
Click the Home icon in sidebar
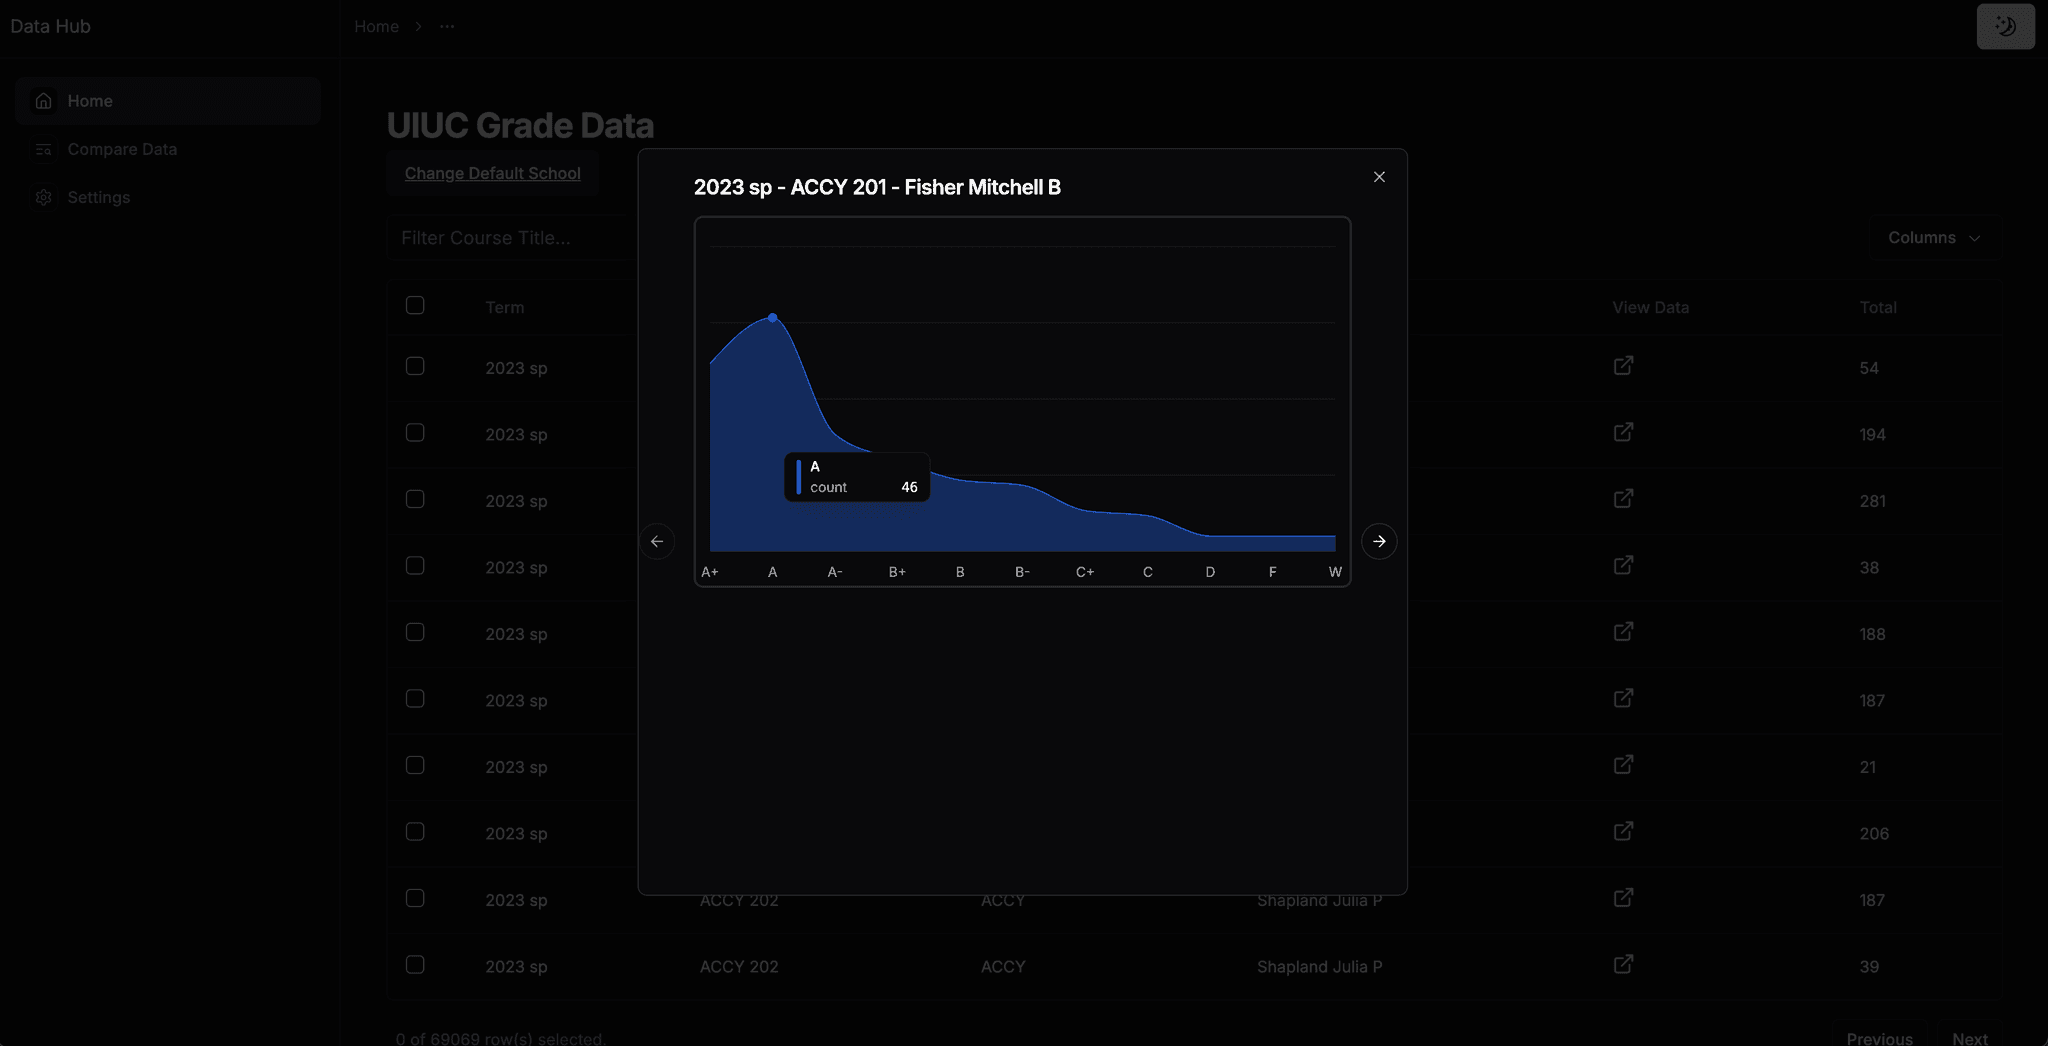pos(43,101)
